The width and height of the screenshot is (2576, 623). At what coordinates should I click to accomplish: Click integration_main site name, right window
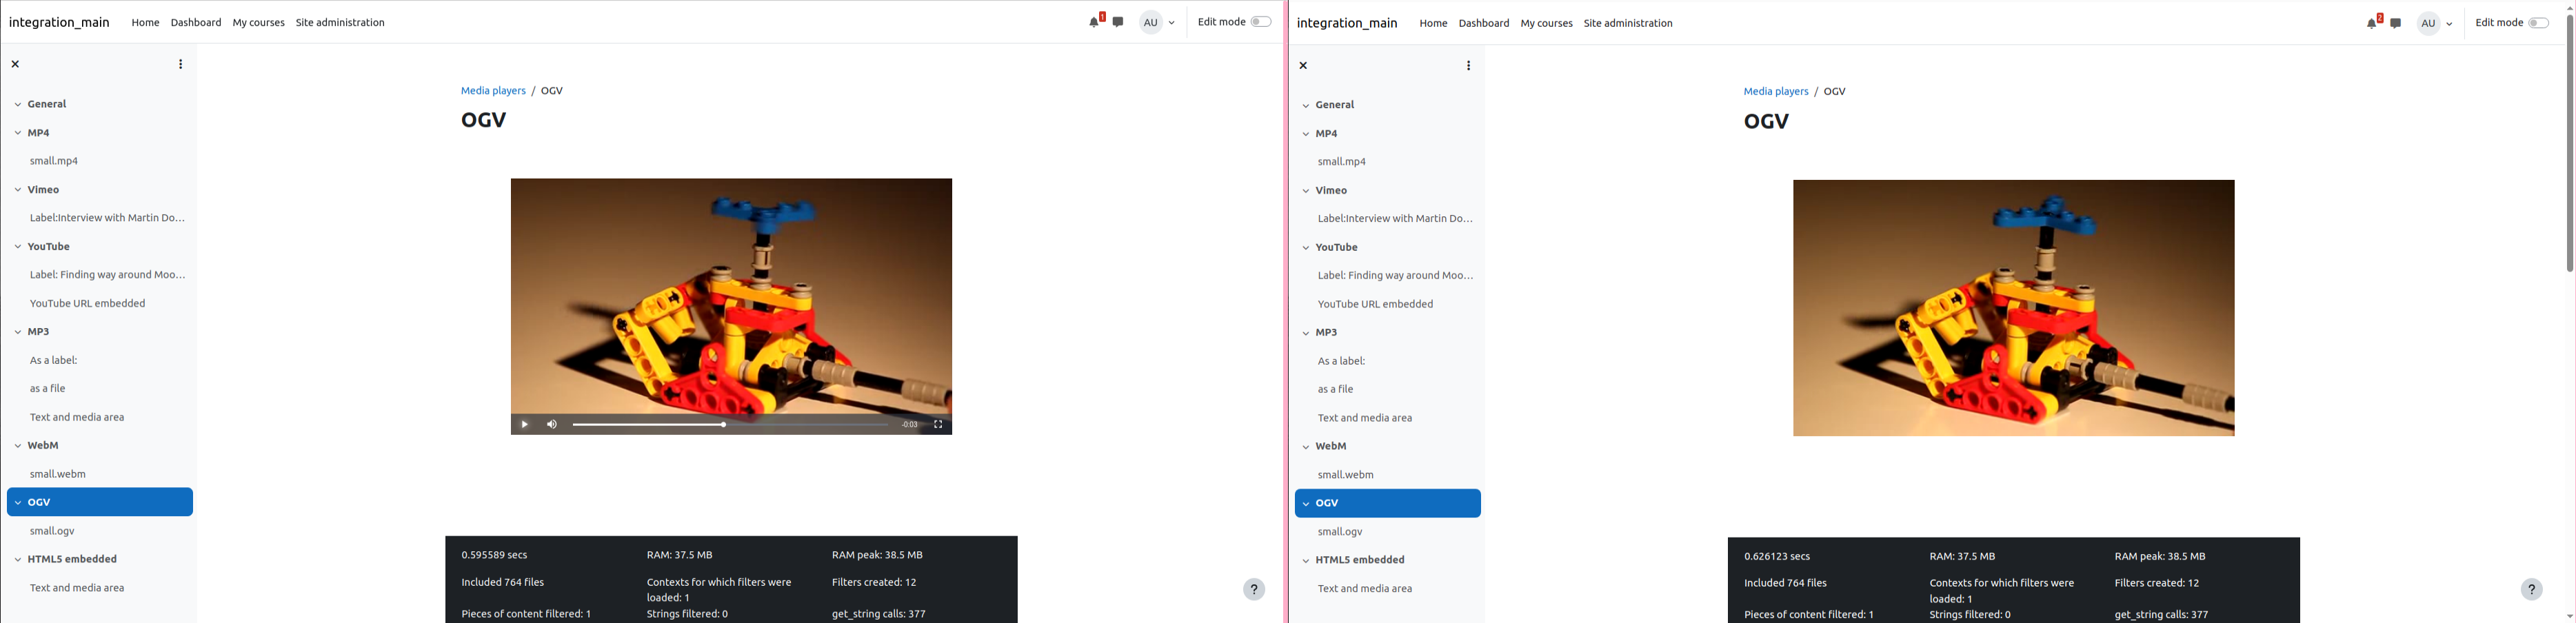(x=1347, y=23)
